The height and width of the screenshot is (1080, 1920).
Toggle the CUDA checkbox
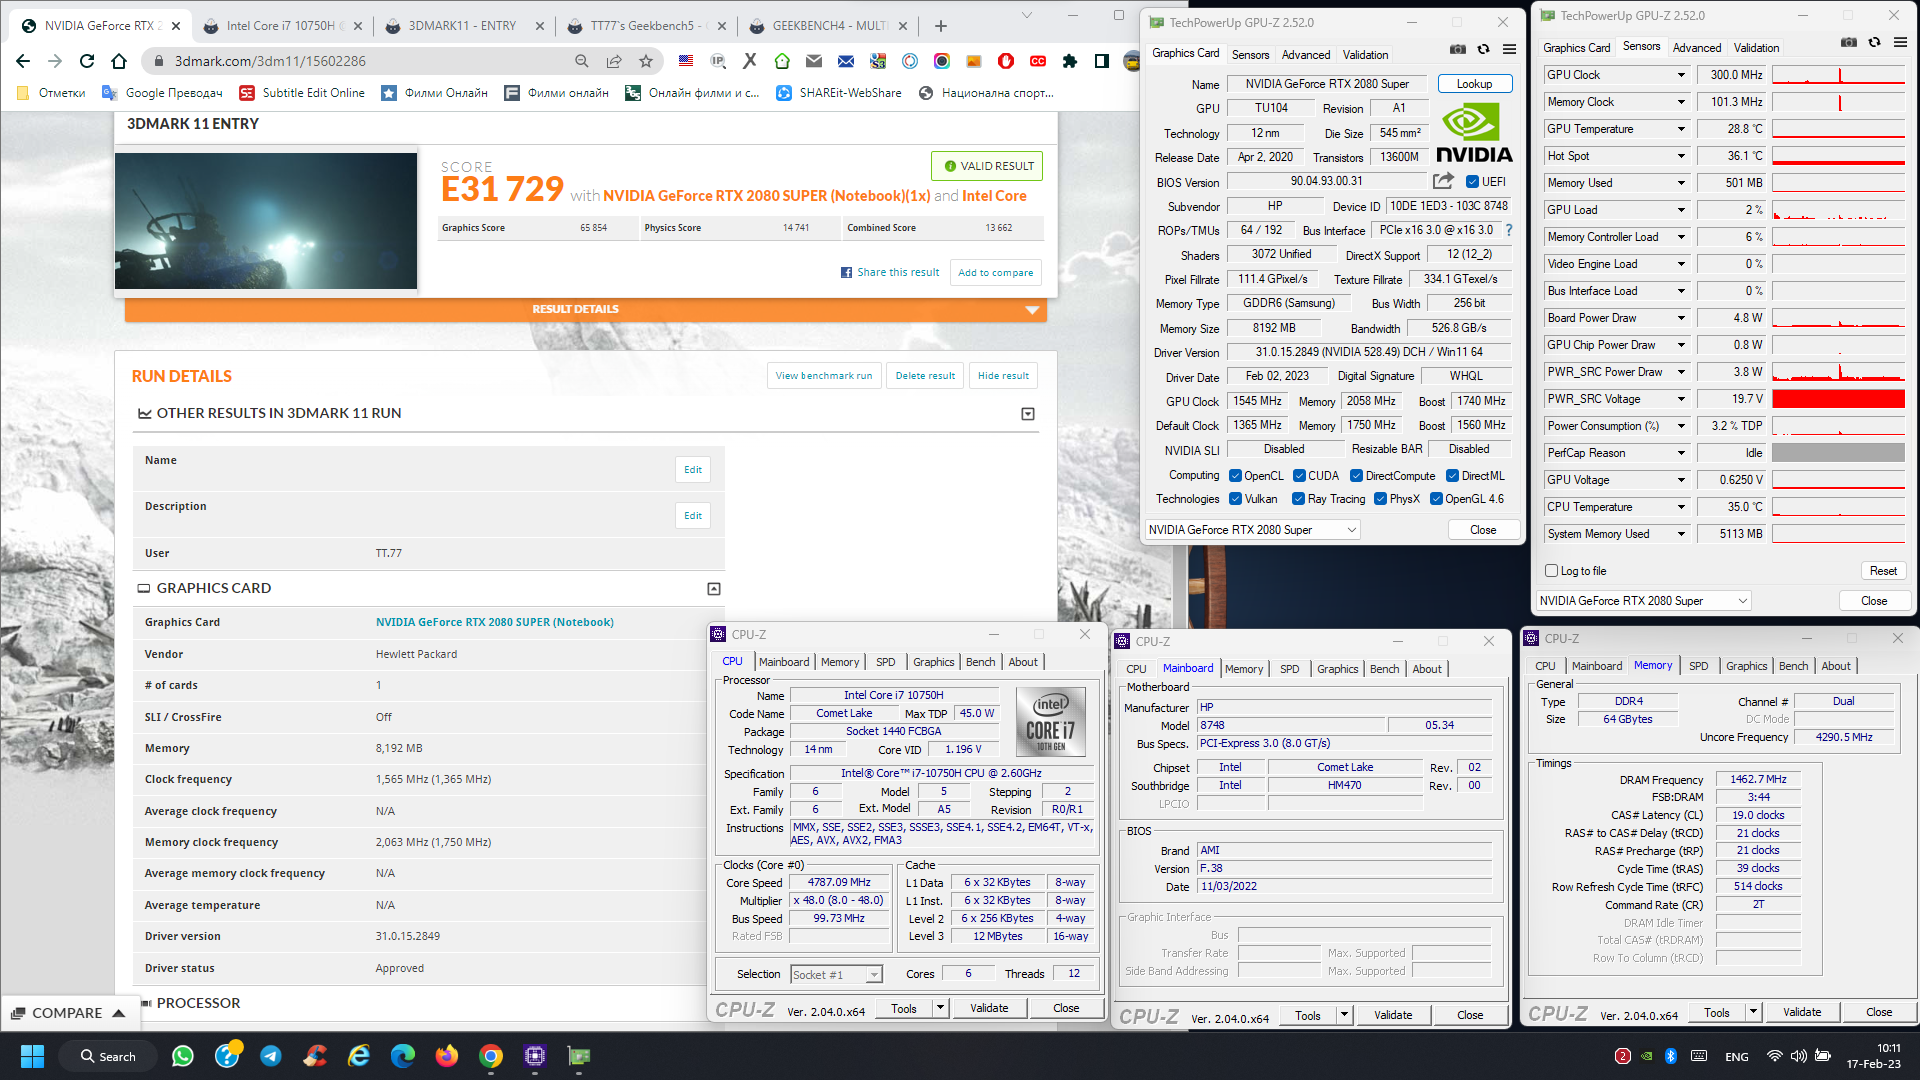[x=1299, y=476]
